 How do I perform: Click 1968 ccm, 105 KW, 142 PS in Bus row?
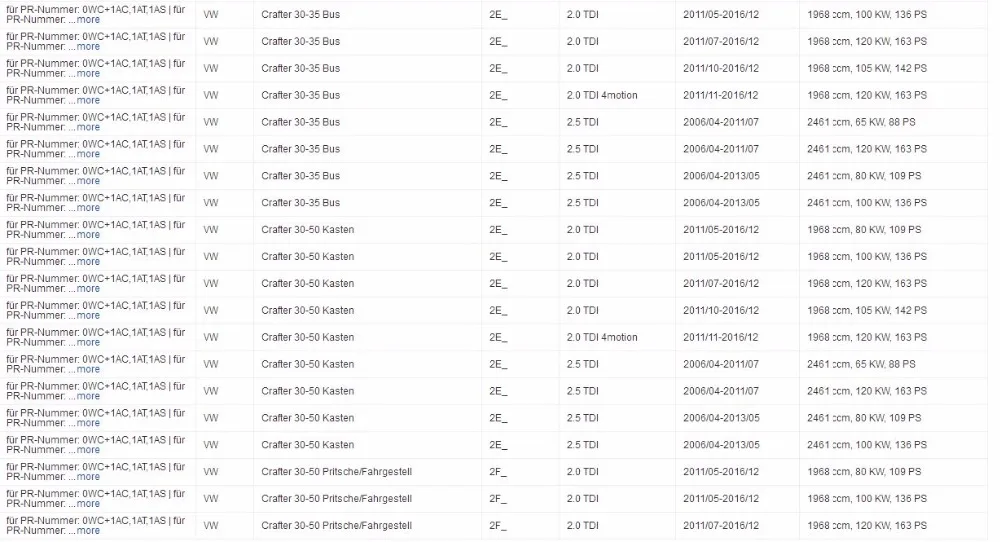pyautogui.click(x=867, y=68)
